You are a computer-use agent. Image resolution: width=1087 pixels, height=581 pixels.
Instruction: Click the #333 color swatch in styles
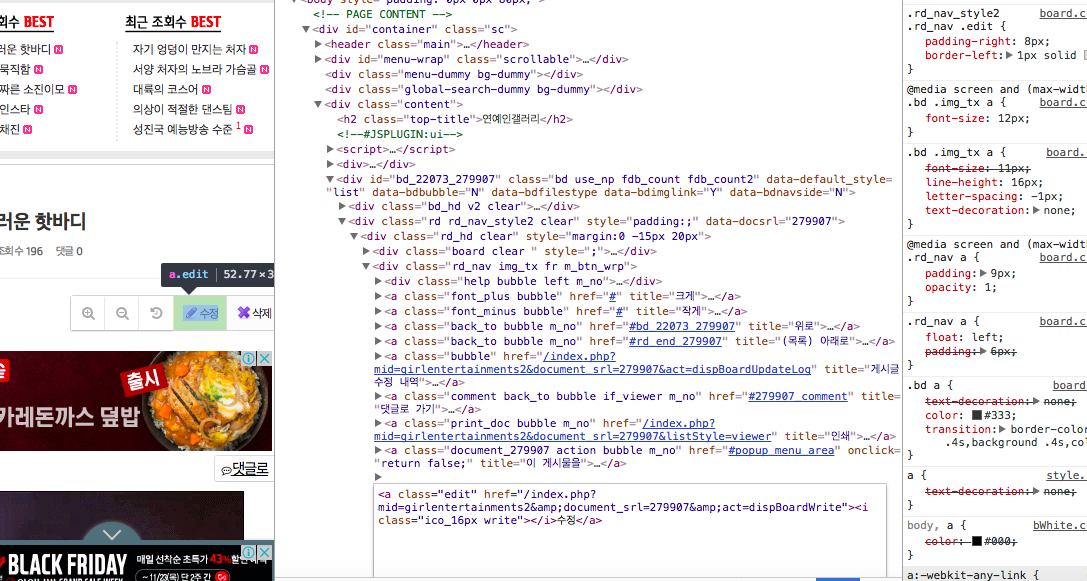(978, 416)
